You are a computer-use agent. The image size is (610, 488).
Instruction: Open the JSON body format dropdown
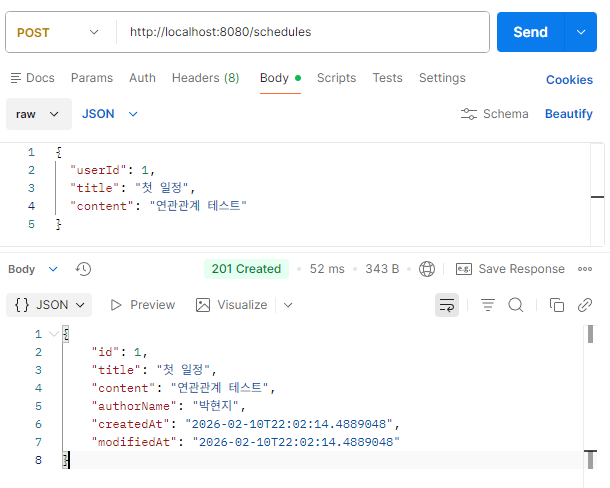pos(109,114)
